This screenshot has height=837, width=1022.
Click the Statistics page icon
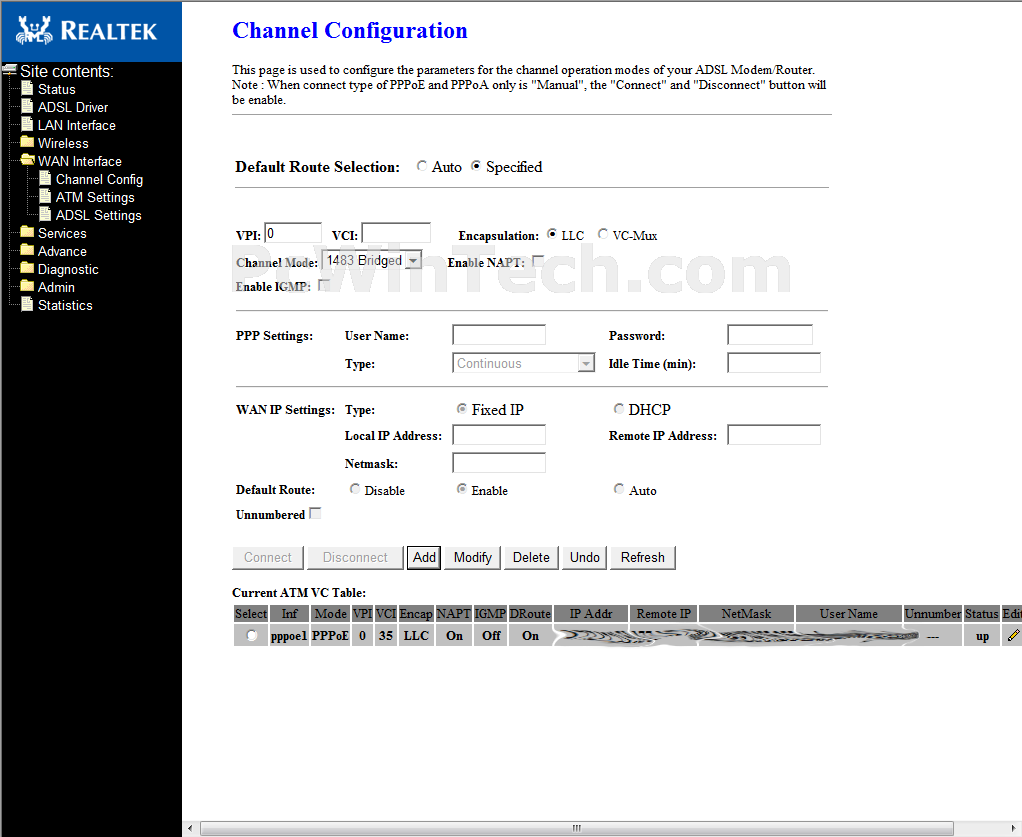pos(27,304)
